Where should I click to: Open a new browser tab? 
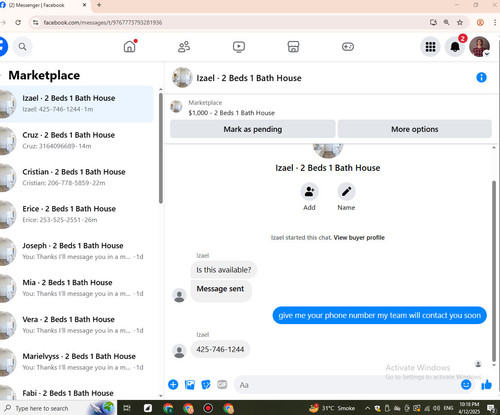tap(99, 5)
